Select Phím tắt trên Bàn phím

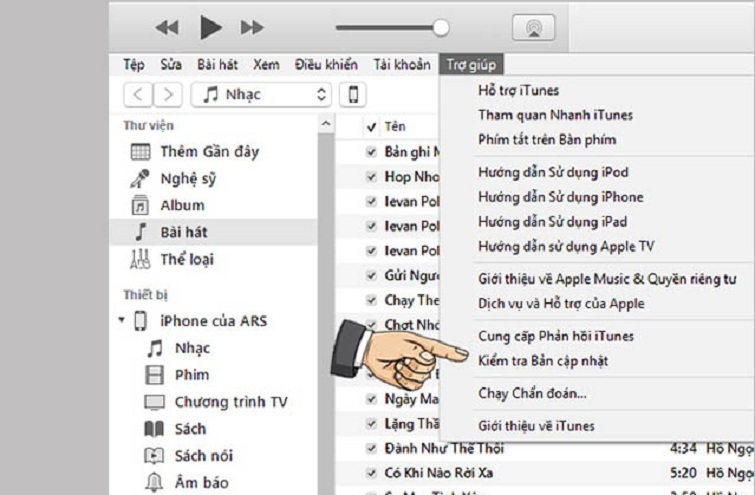[x=547, y=140]
